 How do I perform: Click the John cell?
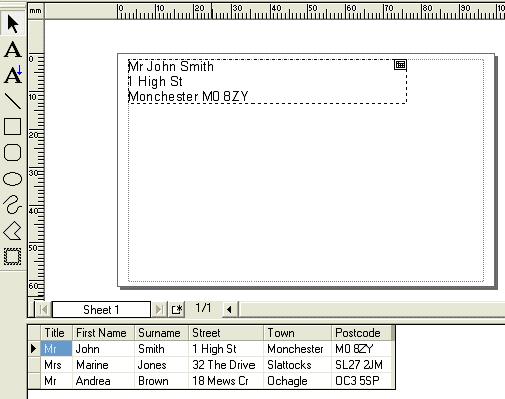tap(103, 349)
